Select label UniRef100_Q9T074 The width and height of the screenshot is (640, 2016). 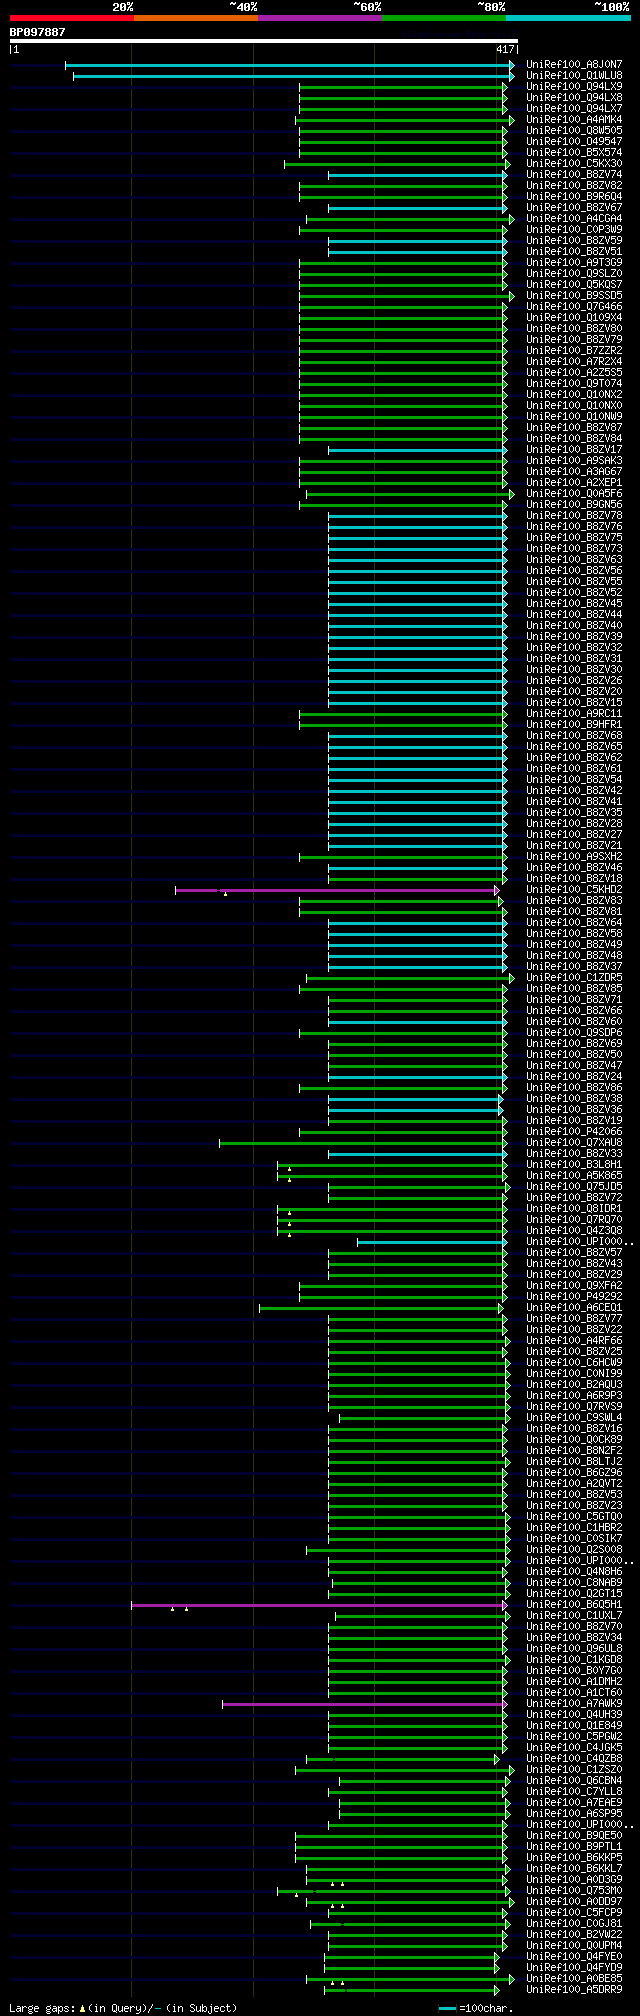(x=574, y=383)
